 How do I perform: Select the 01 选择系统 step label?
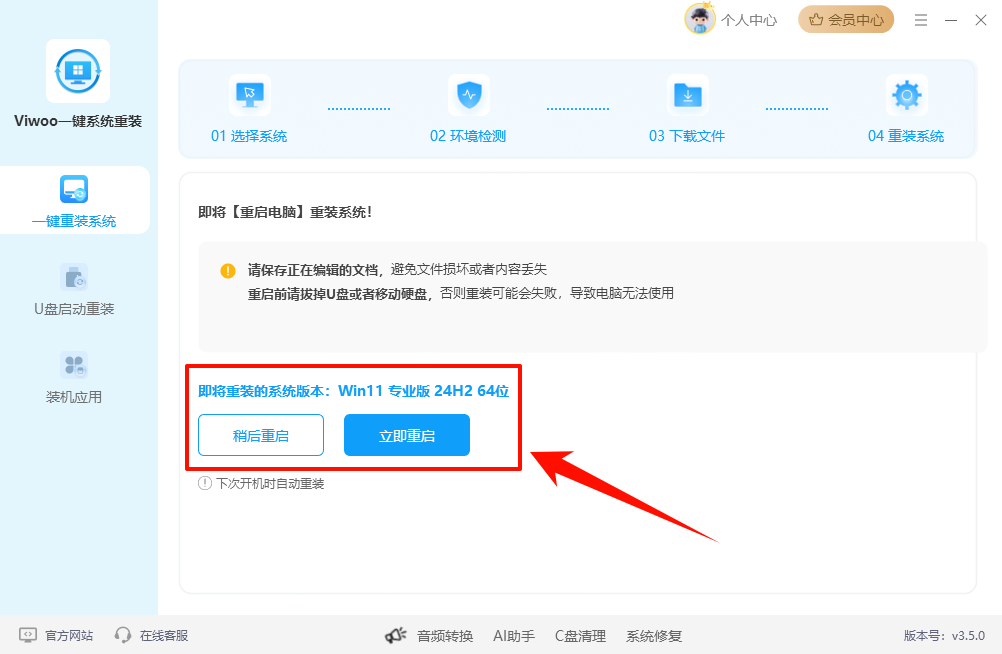point(249,136)
